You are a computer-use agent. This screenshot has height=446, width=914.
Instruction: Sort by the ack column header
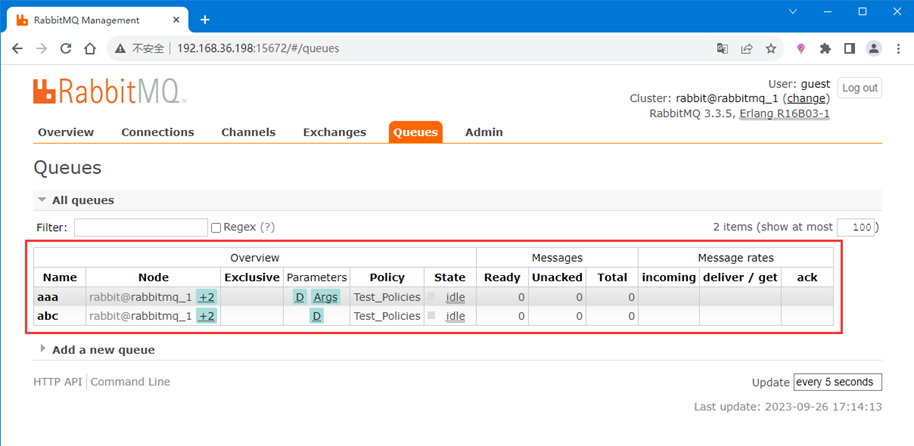coord(807,278)
